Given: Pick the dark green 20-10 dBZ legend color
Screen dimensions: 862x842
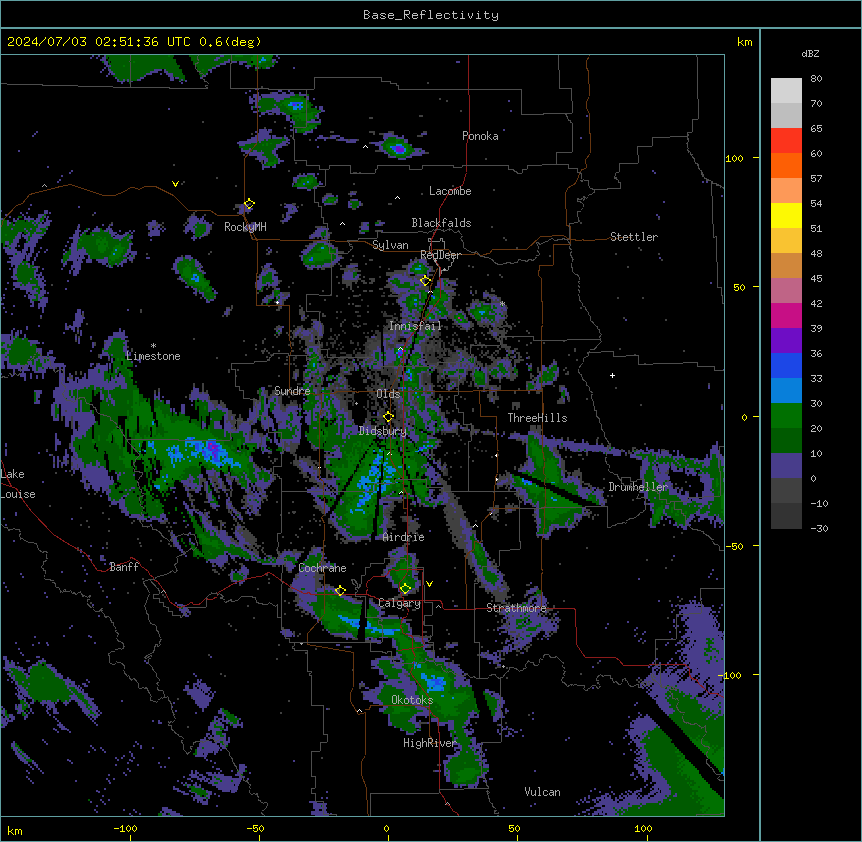Looking at the screenshot, I should 786,441.
